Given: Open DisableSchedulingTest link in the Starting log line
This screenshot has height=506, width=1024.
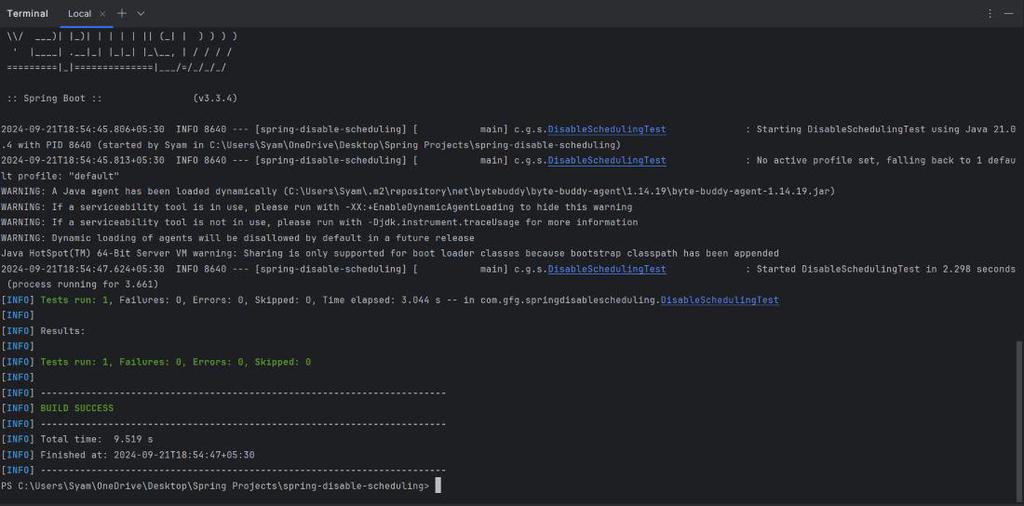Looking at the screenshot, I should (x=606, y=129).
